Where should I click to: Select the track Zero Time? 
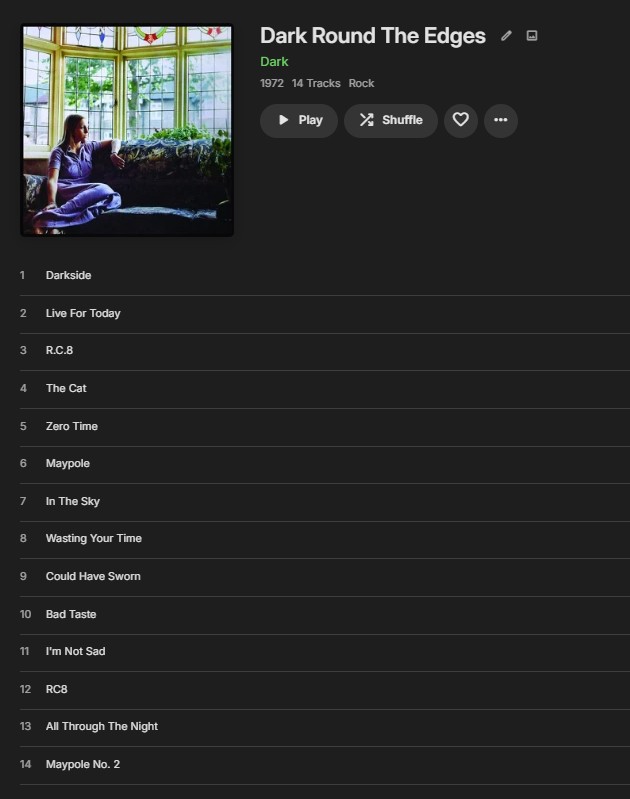tap(325, 427)
